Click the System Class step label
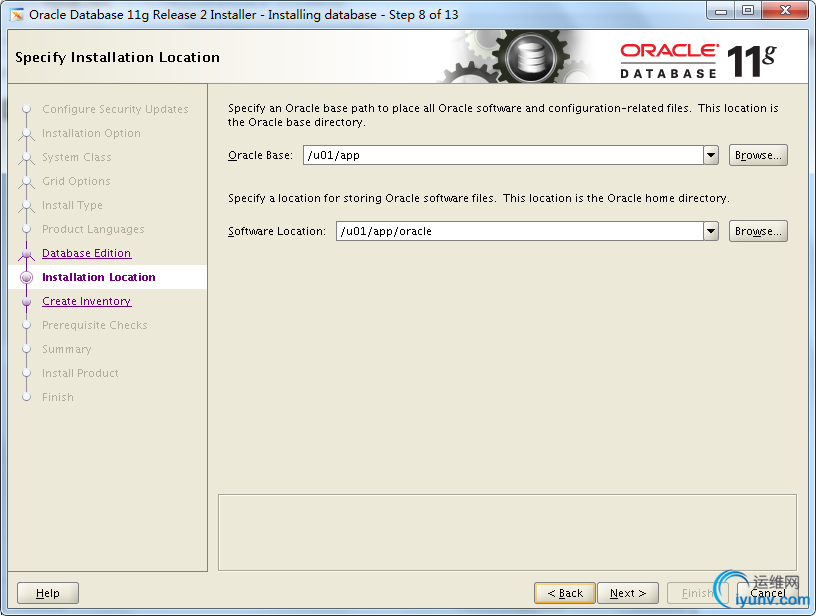The height and width of the screenshot is (616, 816). [x=76, y=157]
